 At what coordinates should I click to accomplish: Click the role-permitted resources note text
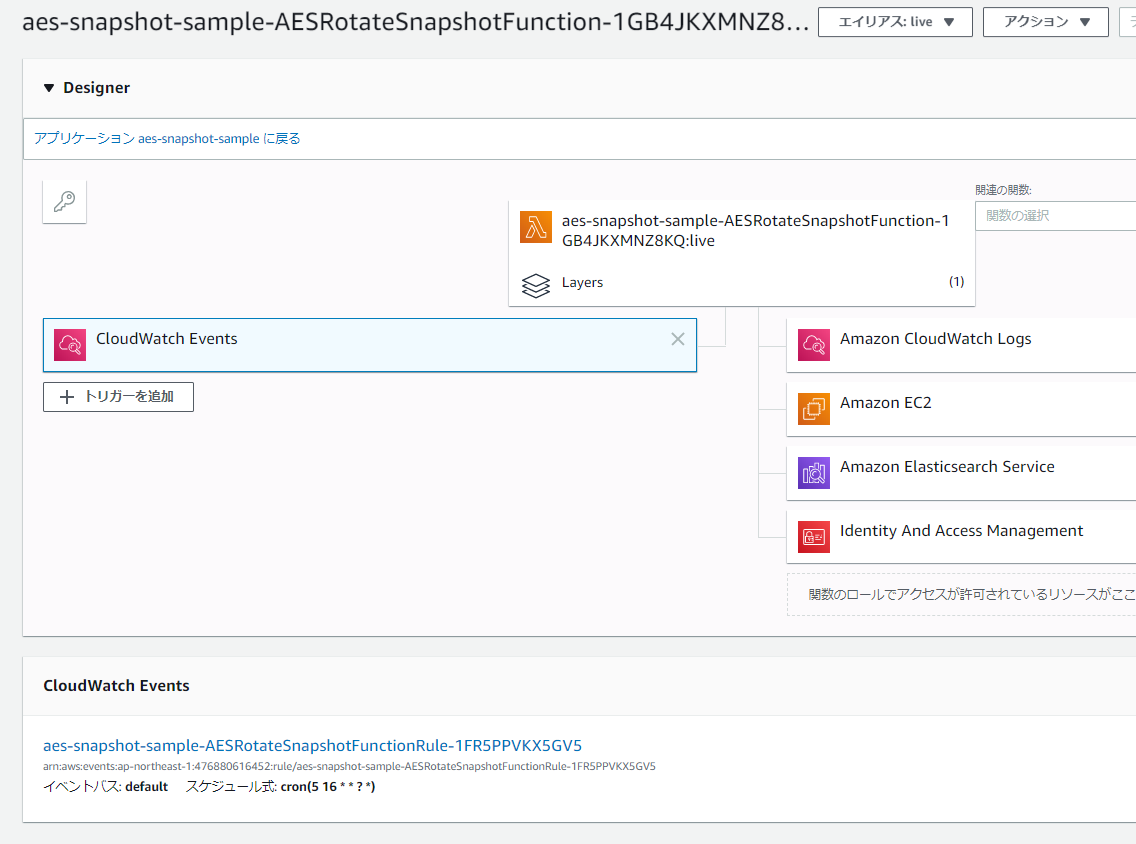971,594
